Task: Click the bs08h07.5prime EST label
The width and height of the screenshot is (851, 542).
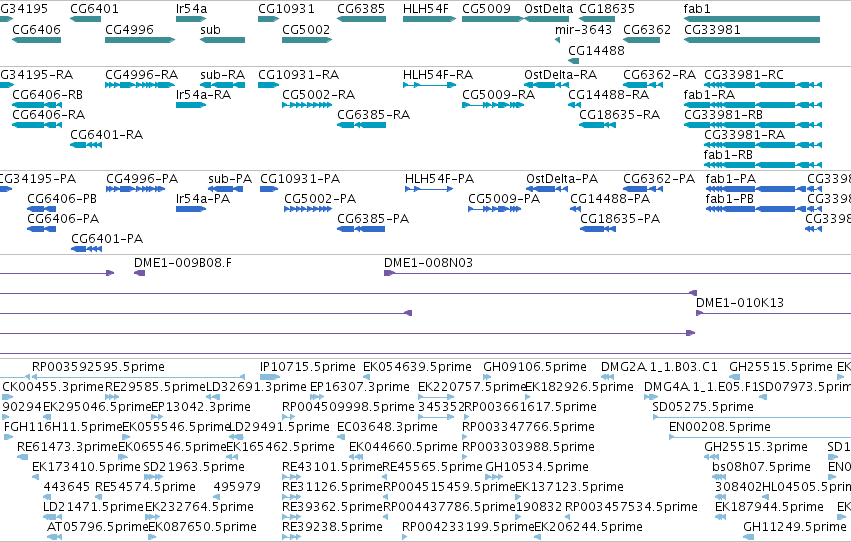Action: click(x=761, y=468)
